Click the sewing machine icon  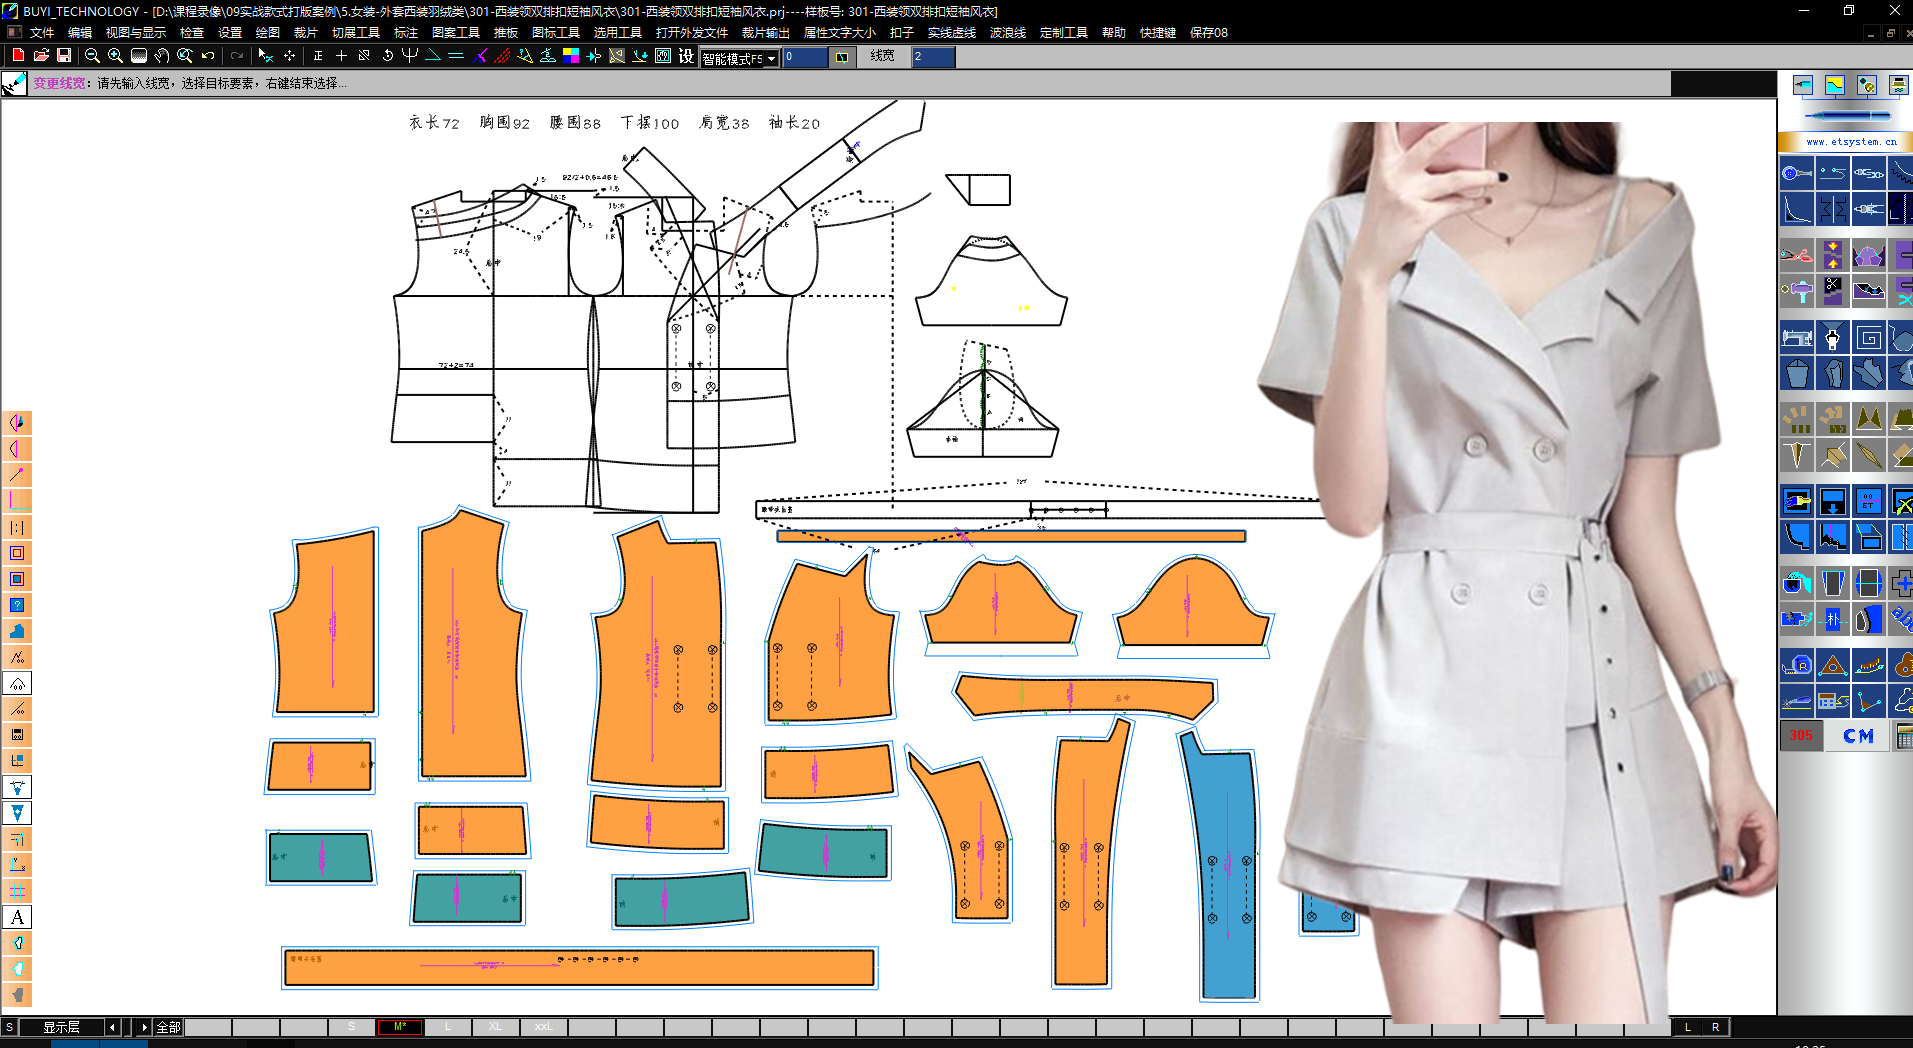coord(1796,338)
